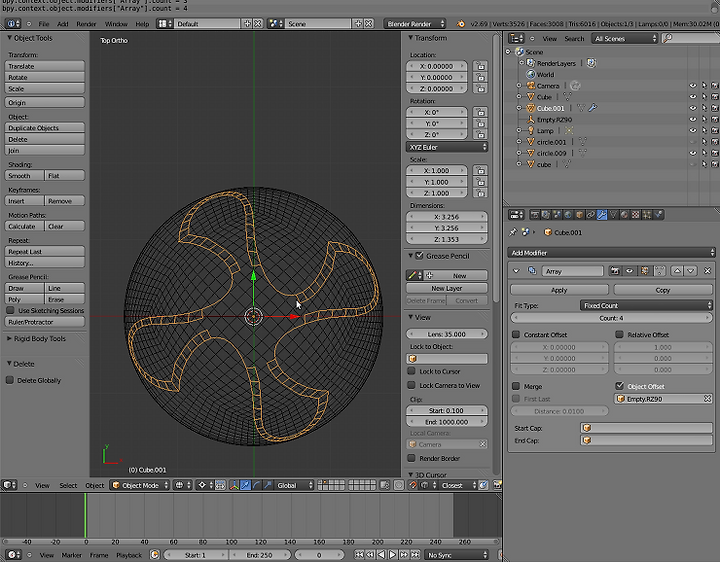Click the Count: 4 slider field
720x562 pixels.
pyautogui.click(x=612, y=318)
